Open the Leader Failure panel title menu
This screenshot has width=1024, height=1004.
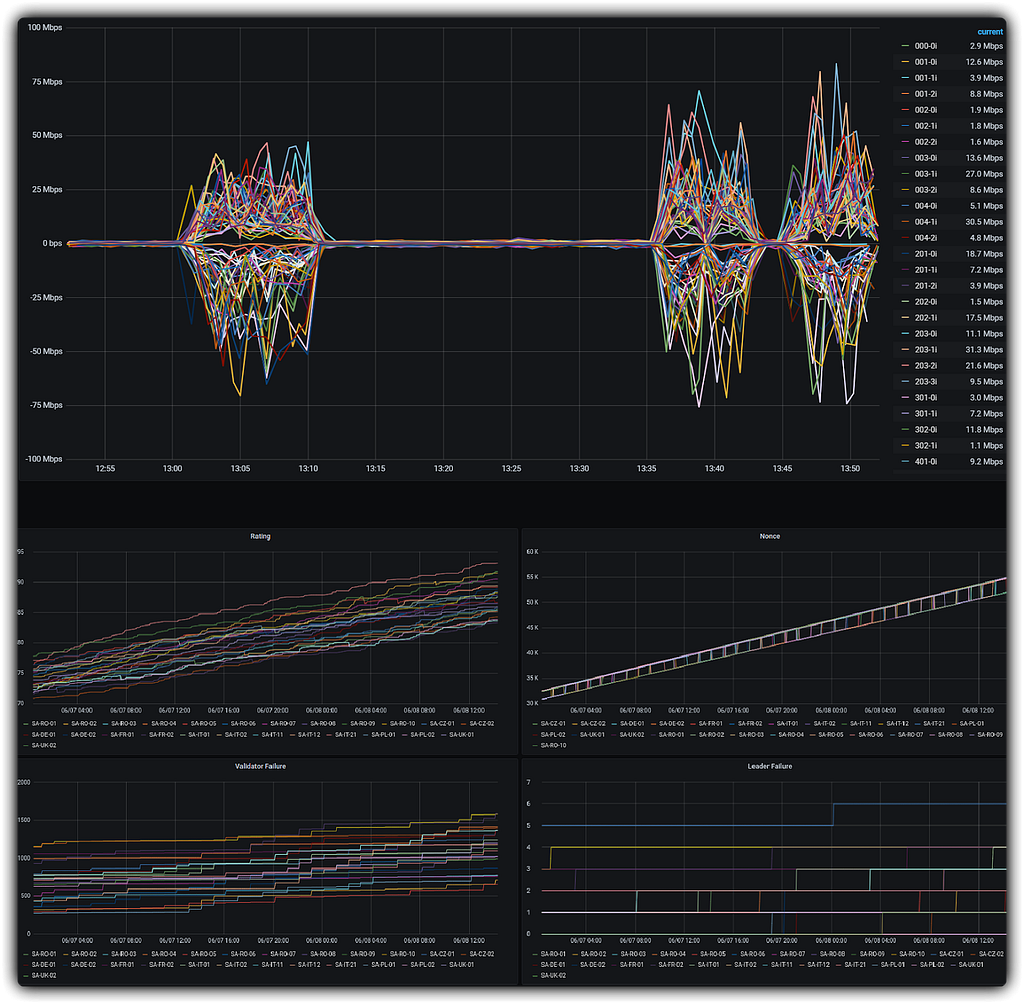[769, 766]
